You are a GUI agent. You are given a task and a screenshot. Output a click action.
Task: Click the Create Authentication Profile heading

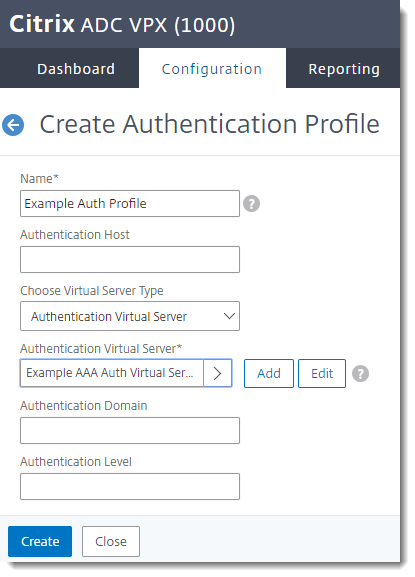[209, 124]
